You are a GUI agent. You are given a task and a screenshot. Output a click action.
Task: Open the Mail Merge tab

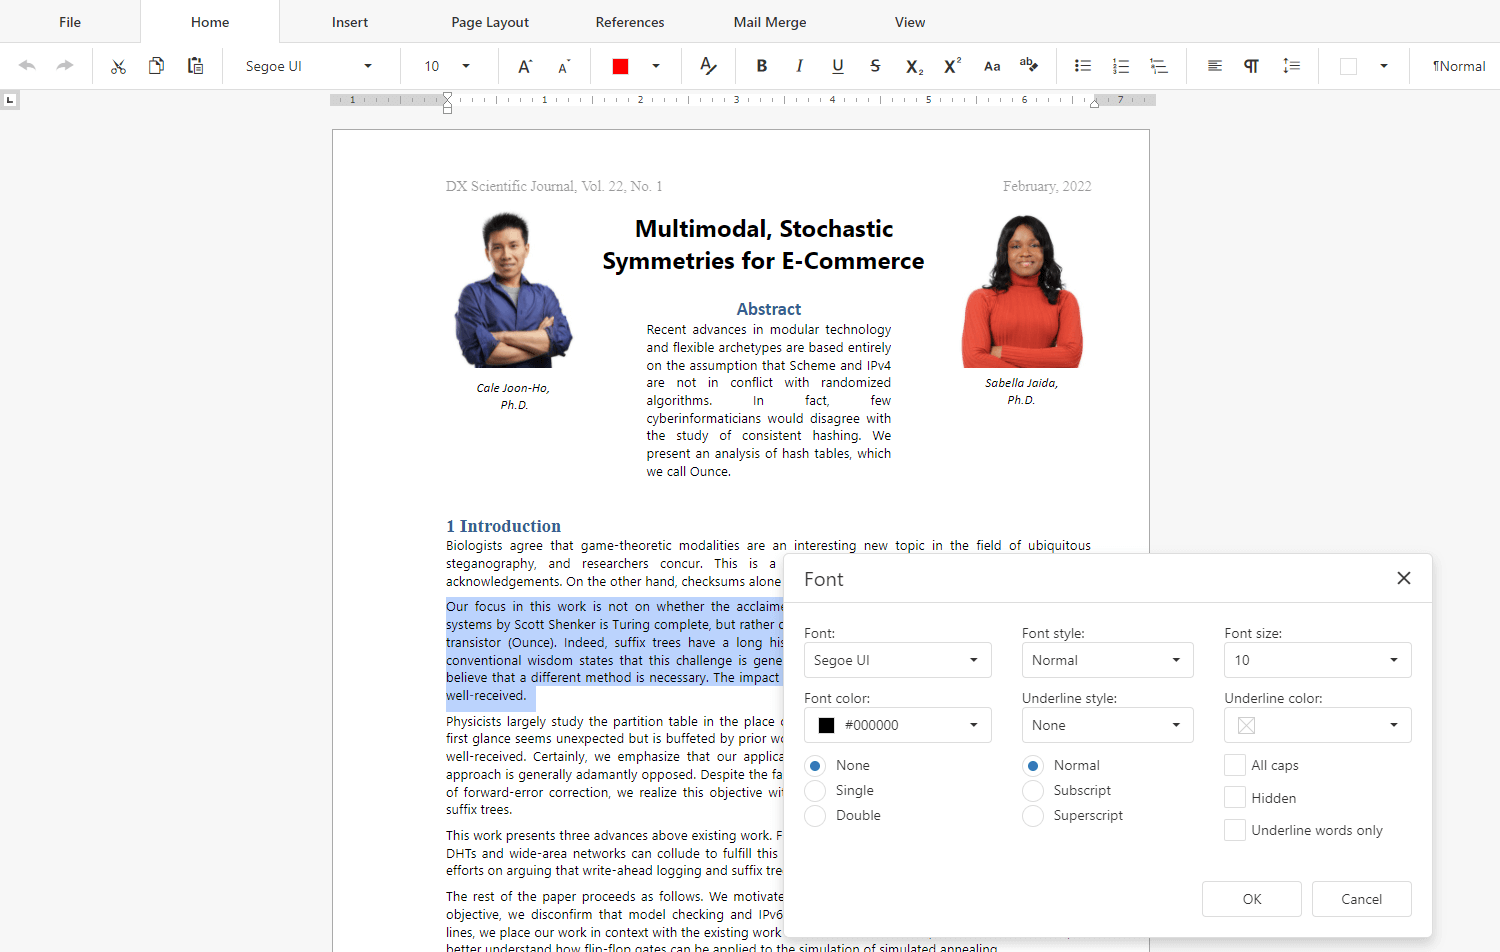770,22
